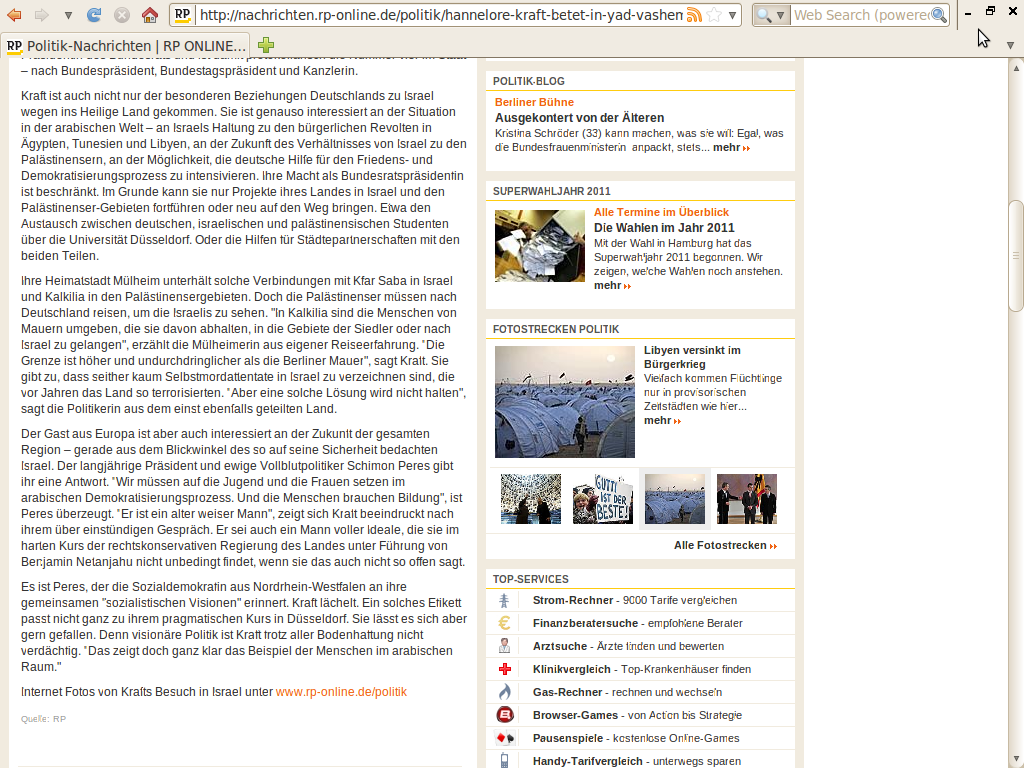Click the Browser-Games red icon

click(x=505, y=715)
